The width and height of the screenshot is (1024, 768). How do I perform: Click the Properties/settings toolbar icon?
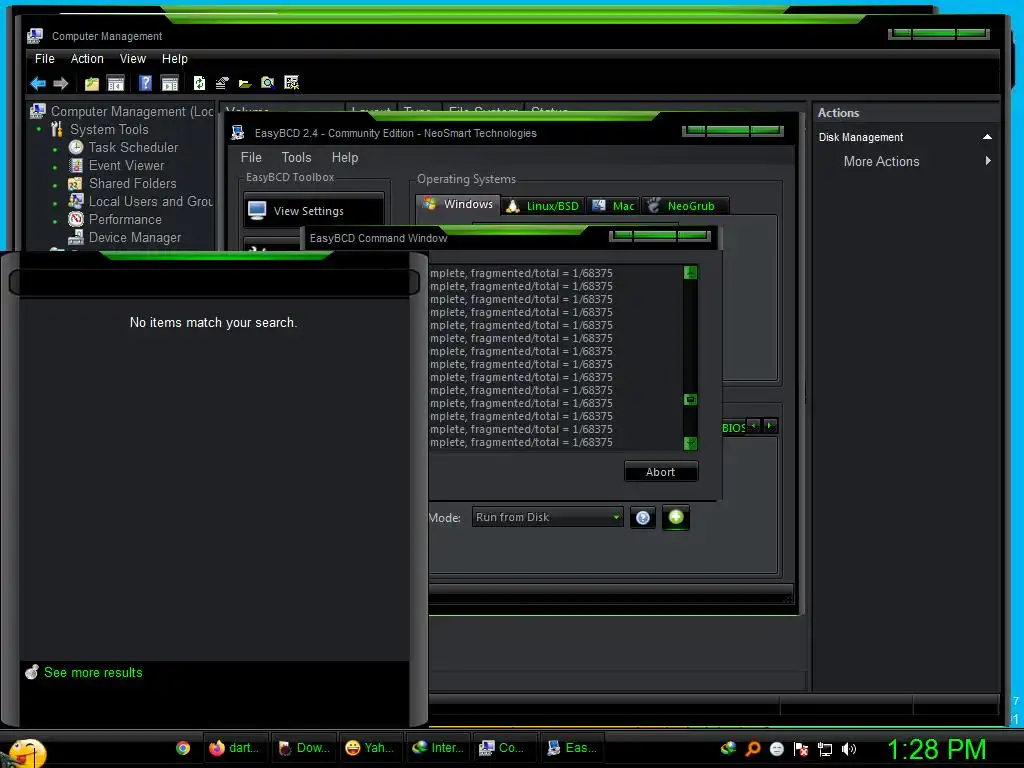(222, 83)
